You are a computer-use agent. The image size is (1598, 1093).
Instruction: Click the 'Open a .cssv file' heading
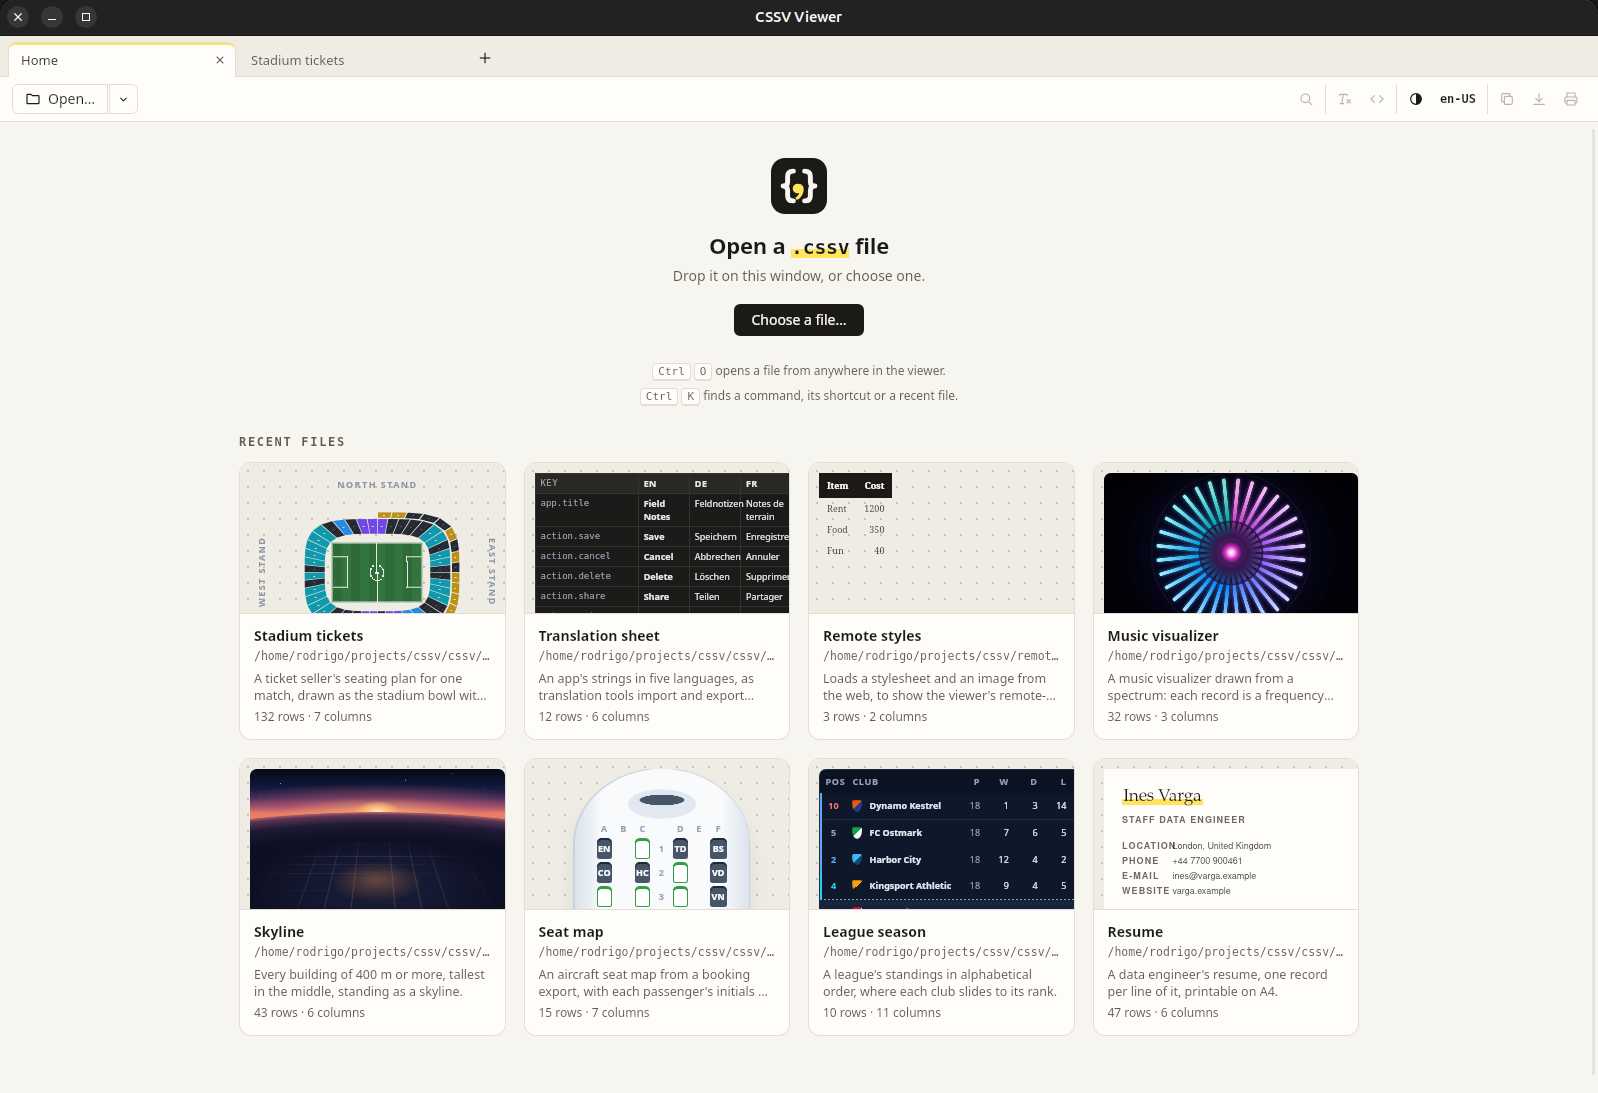[x=799, y=247]
